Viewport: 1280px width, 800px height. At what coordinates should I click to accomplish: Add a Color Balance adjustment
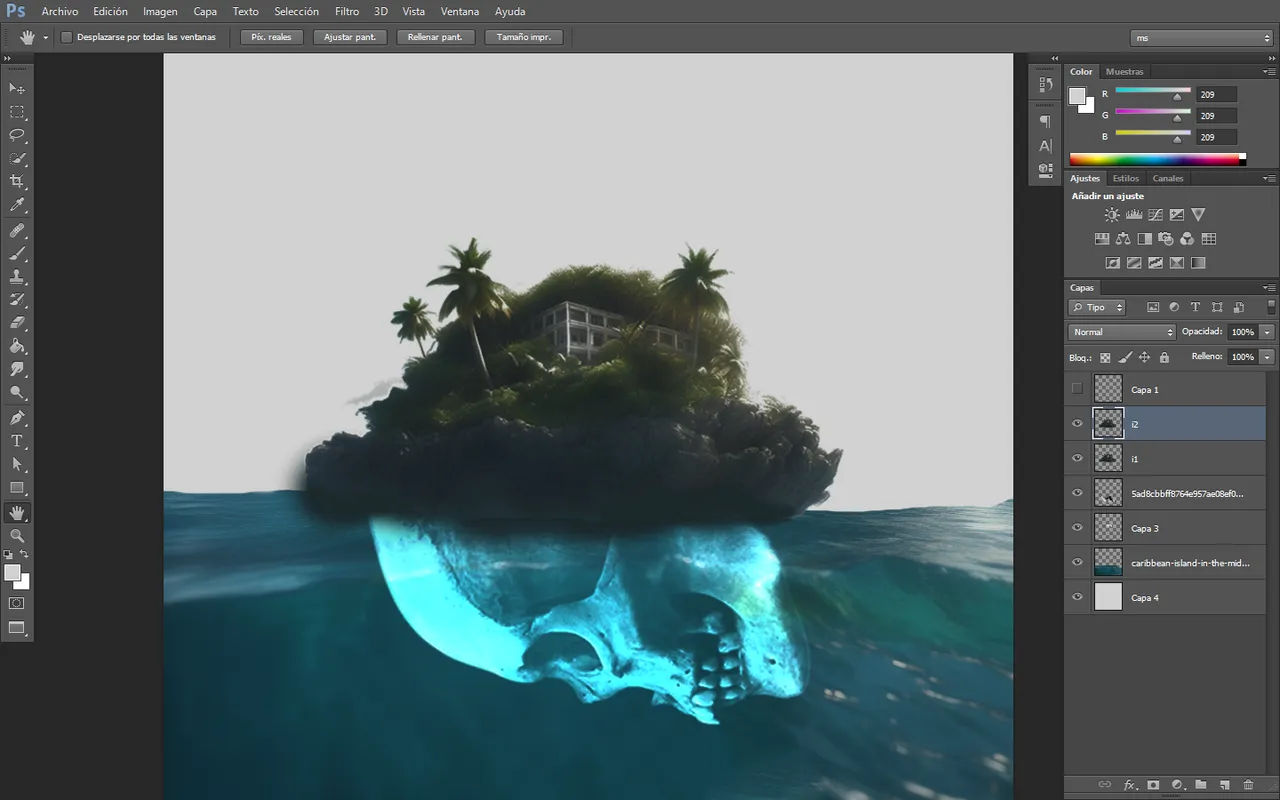coord(1123,239)
